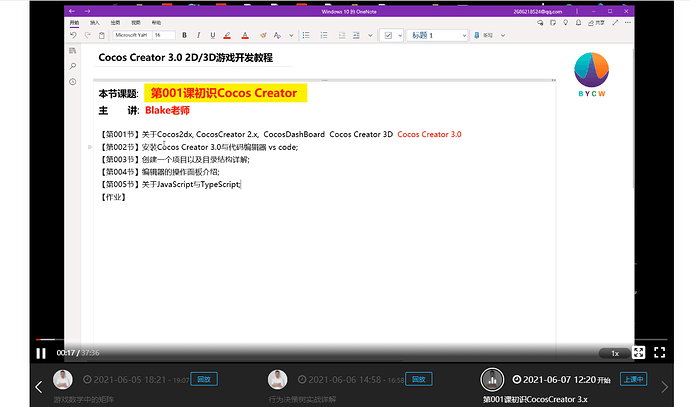
Task: Click the 【第002节】 line about vs code
Action: pyautogui.click(x=200, y=147)
